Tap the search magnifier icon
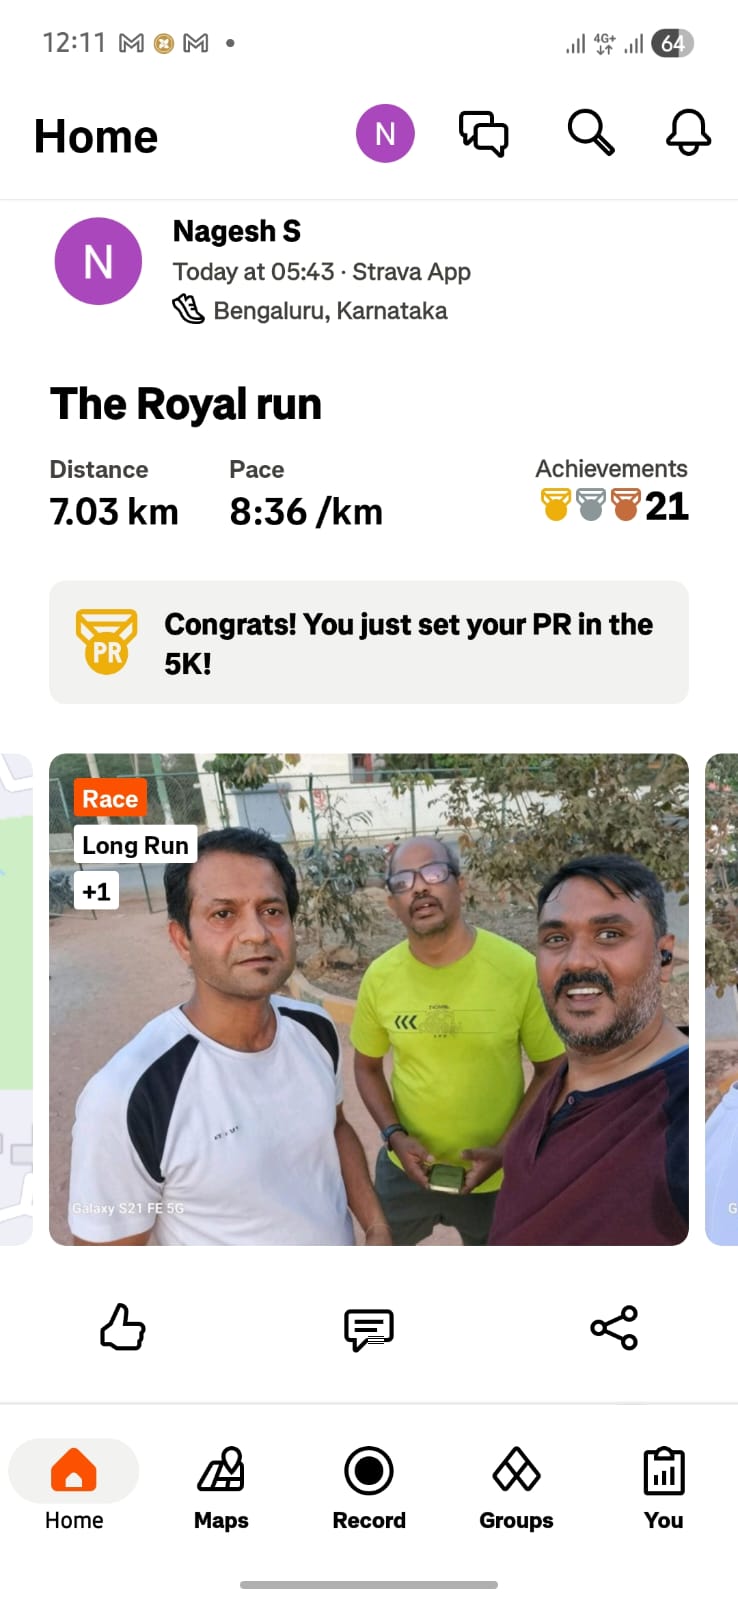 (591, 133)
